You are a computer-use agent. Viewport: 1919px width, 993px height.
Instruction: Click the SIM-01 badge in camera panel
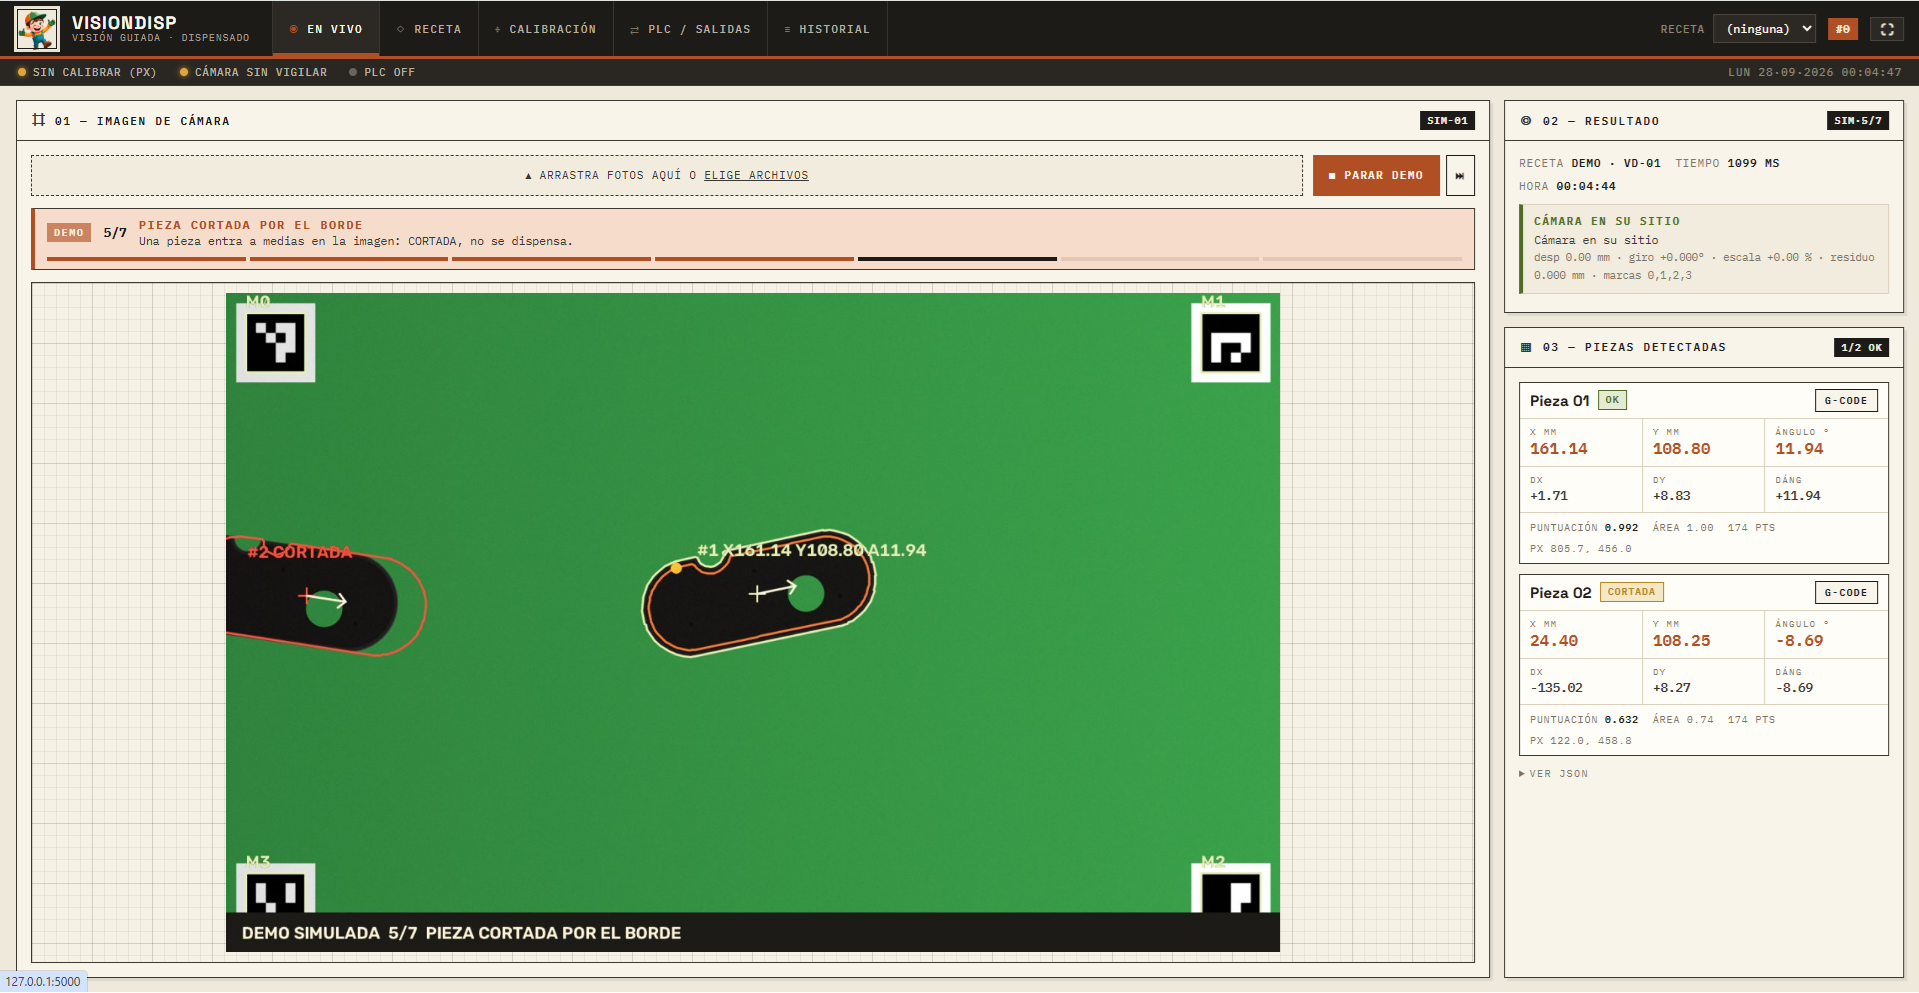point(1447,120)
